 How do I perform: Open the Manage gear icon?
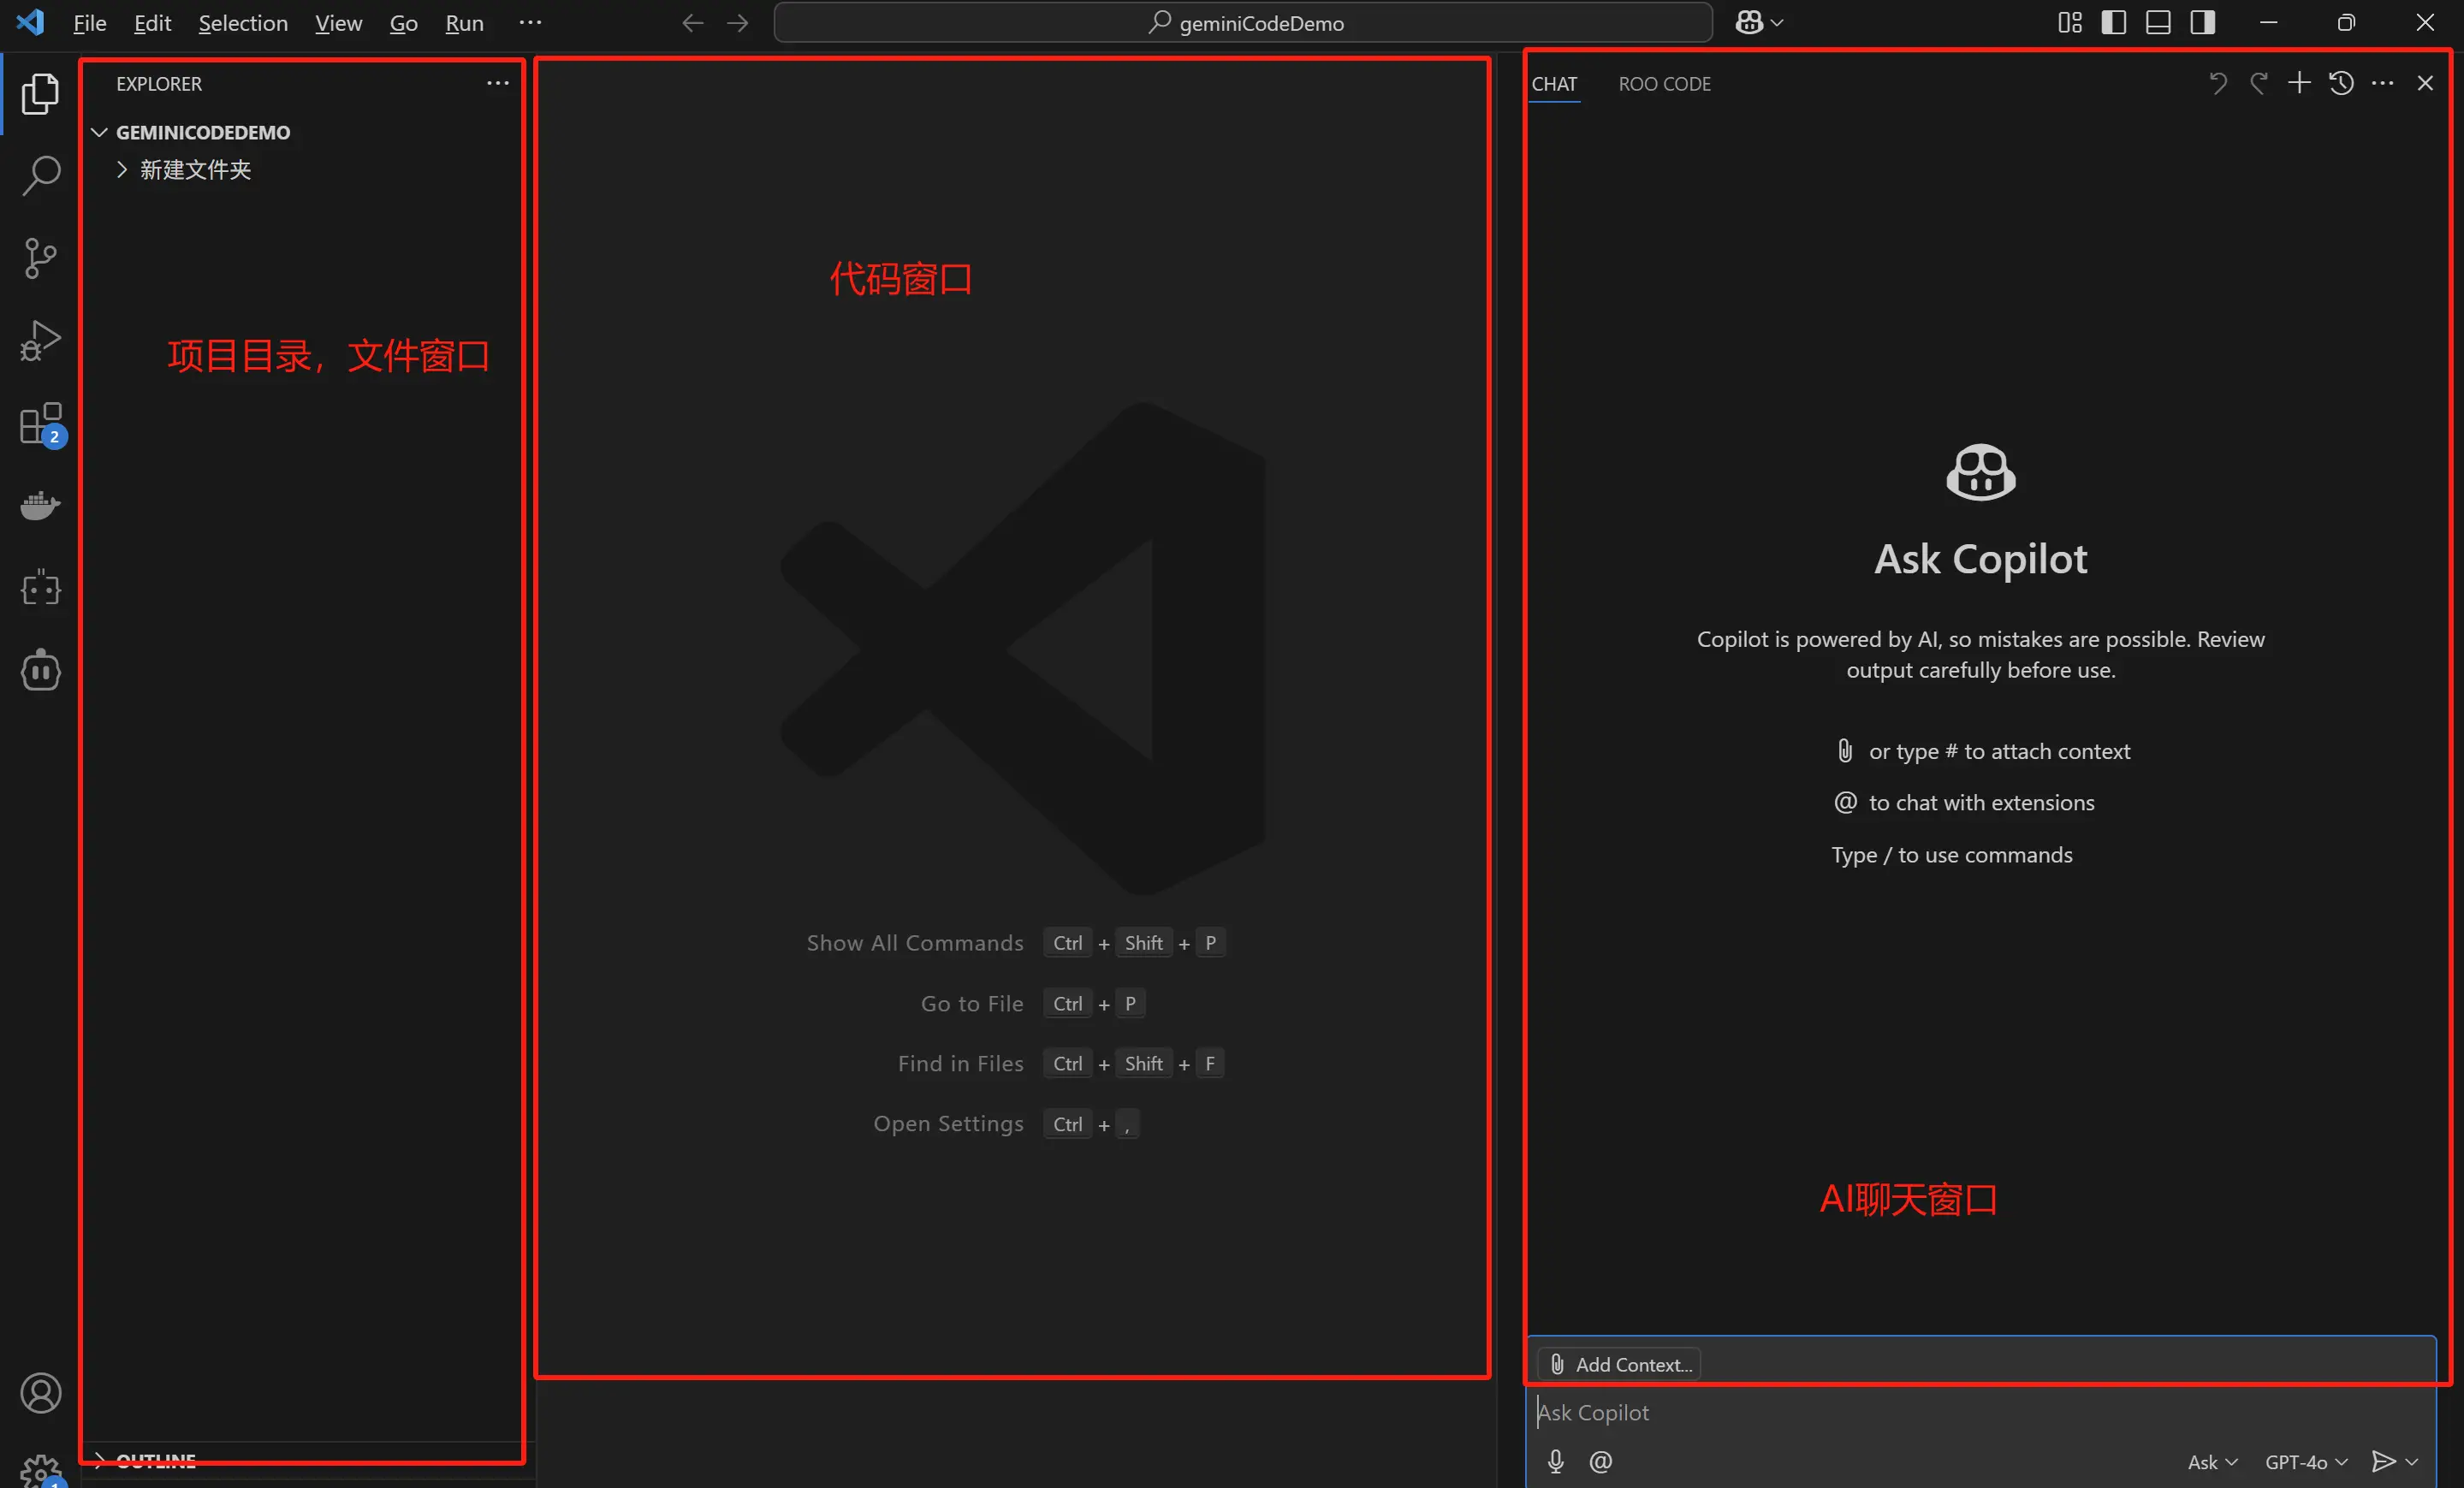click(x=40, y=1471)
